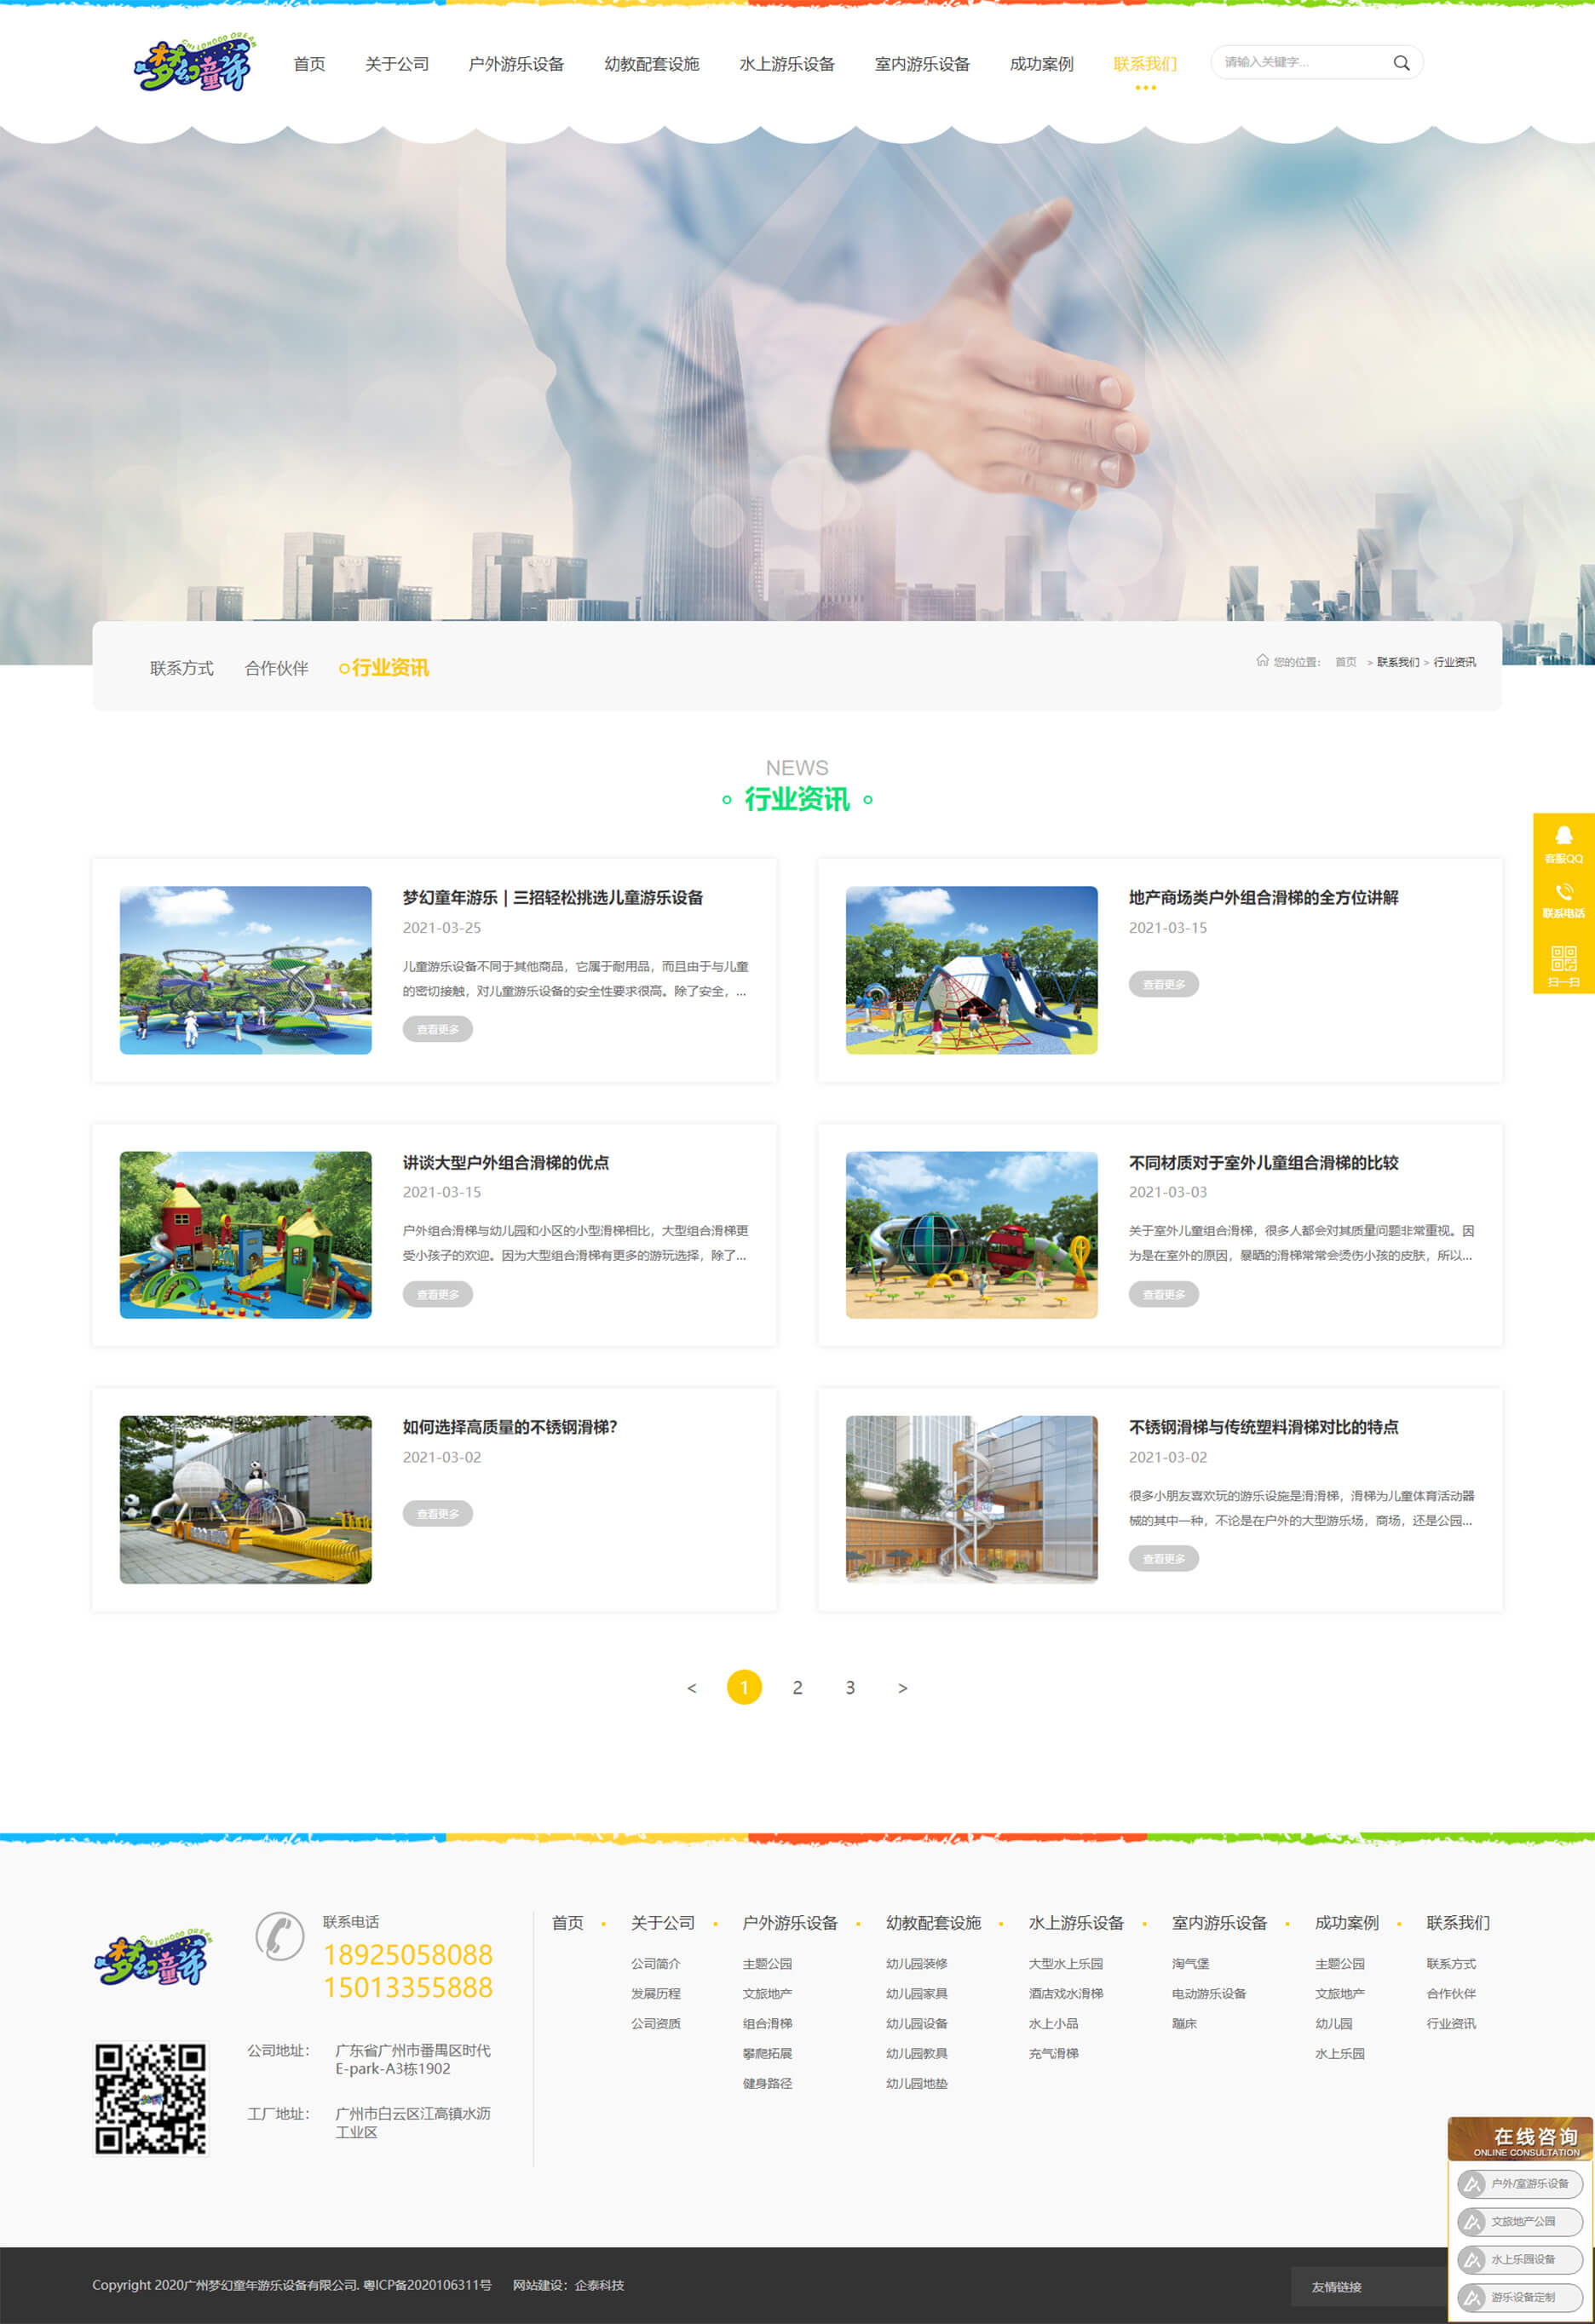Click the search magnifier icon
Screen dimensions: 1595x2324
click(1401, 63)
